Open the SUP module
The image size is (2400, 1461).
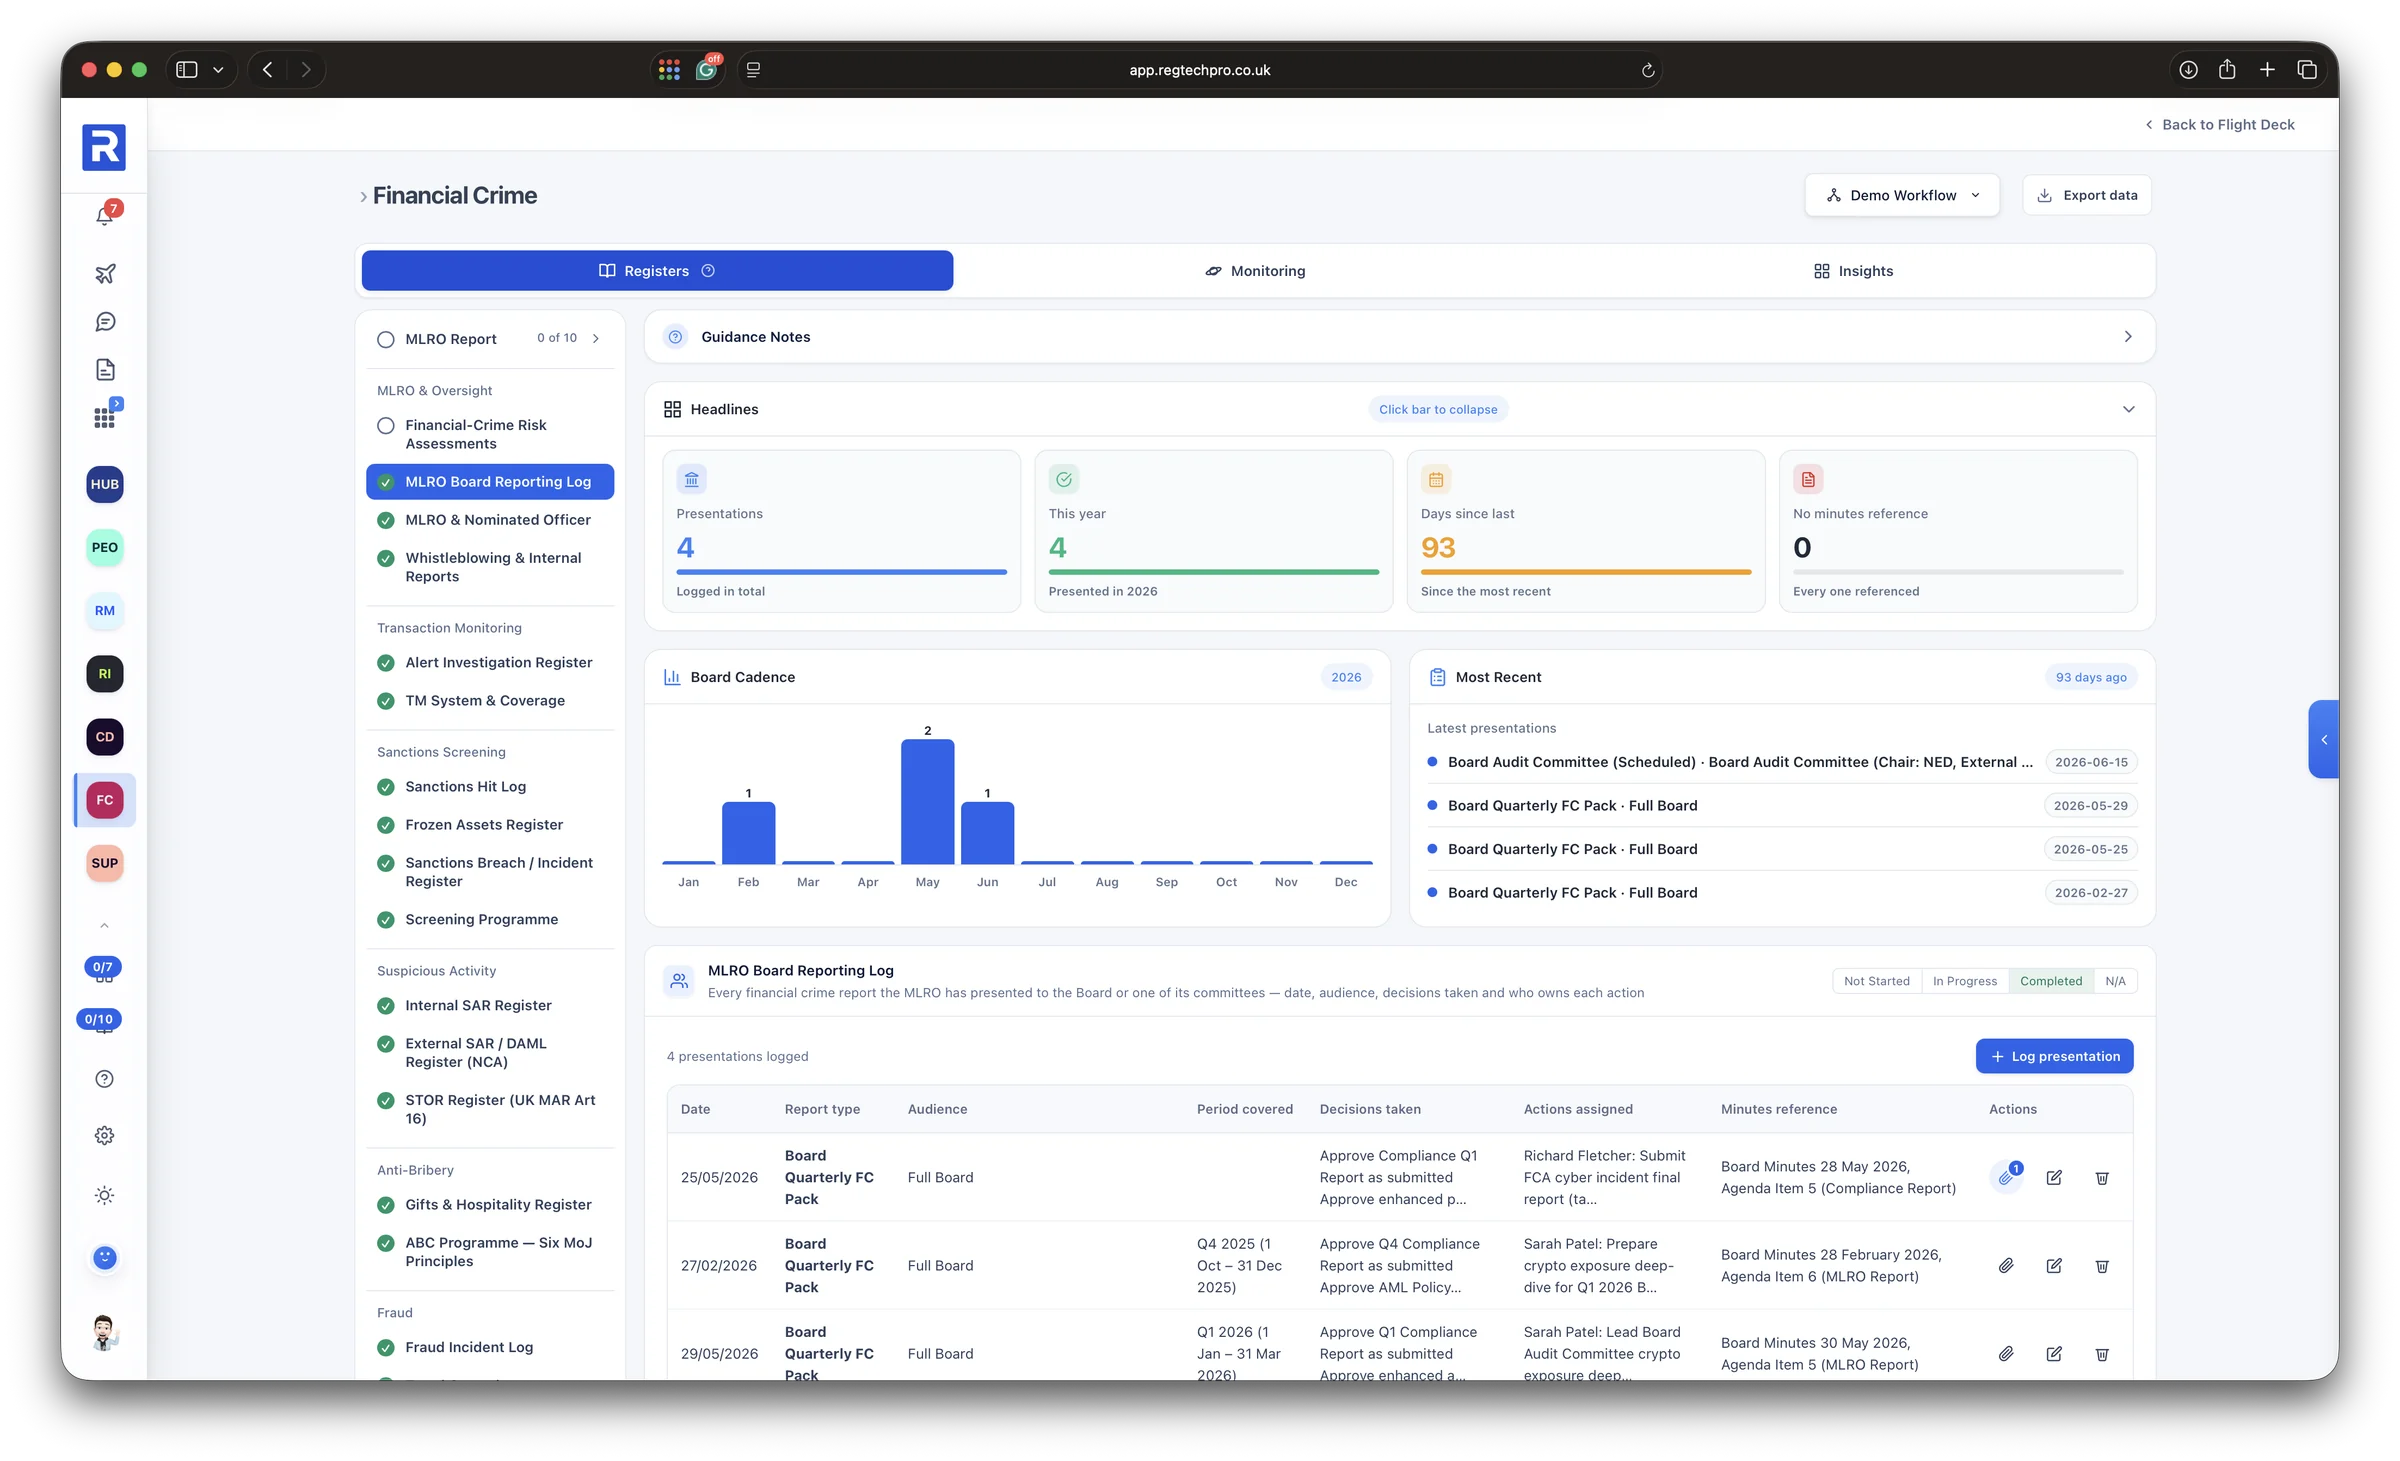(x=105, y=863)
